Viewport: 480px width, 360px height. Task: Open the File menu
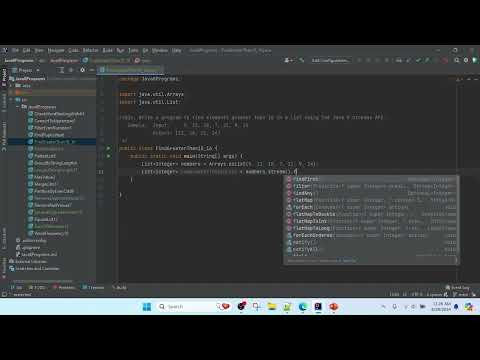[15, 50]
